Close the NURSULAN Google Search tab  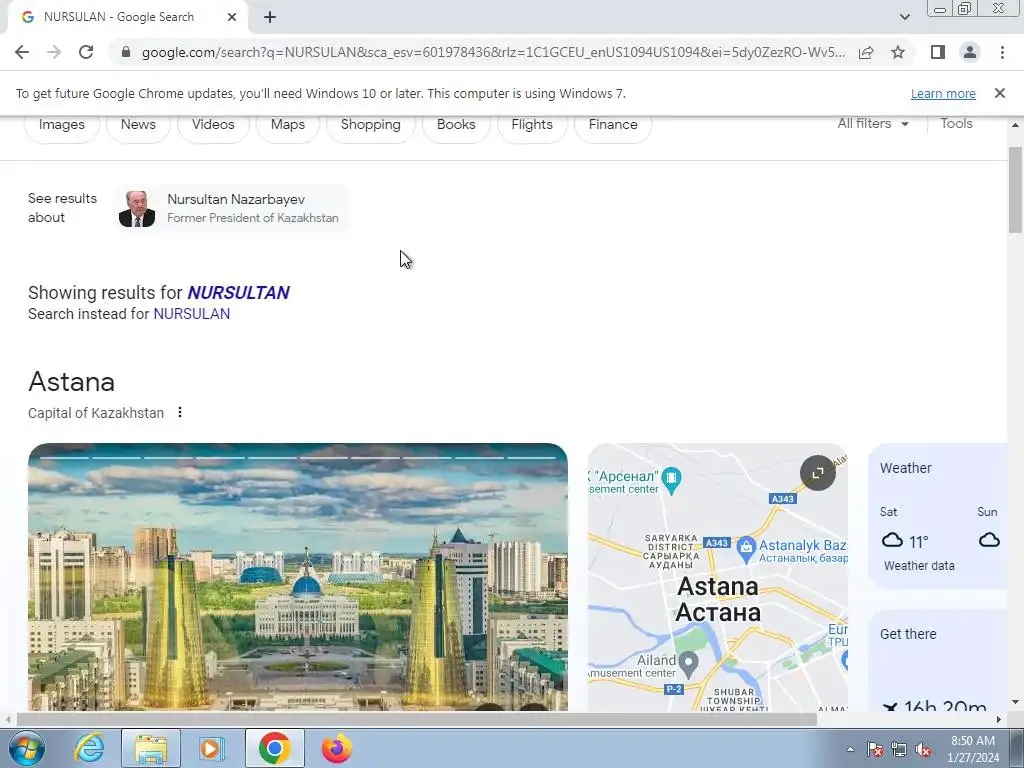click(232, 17)
